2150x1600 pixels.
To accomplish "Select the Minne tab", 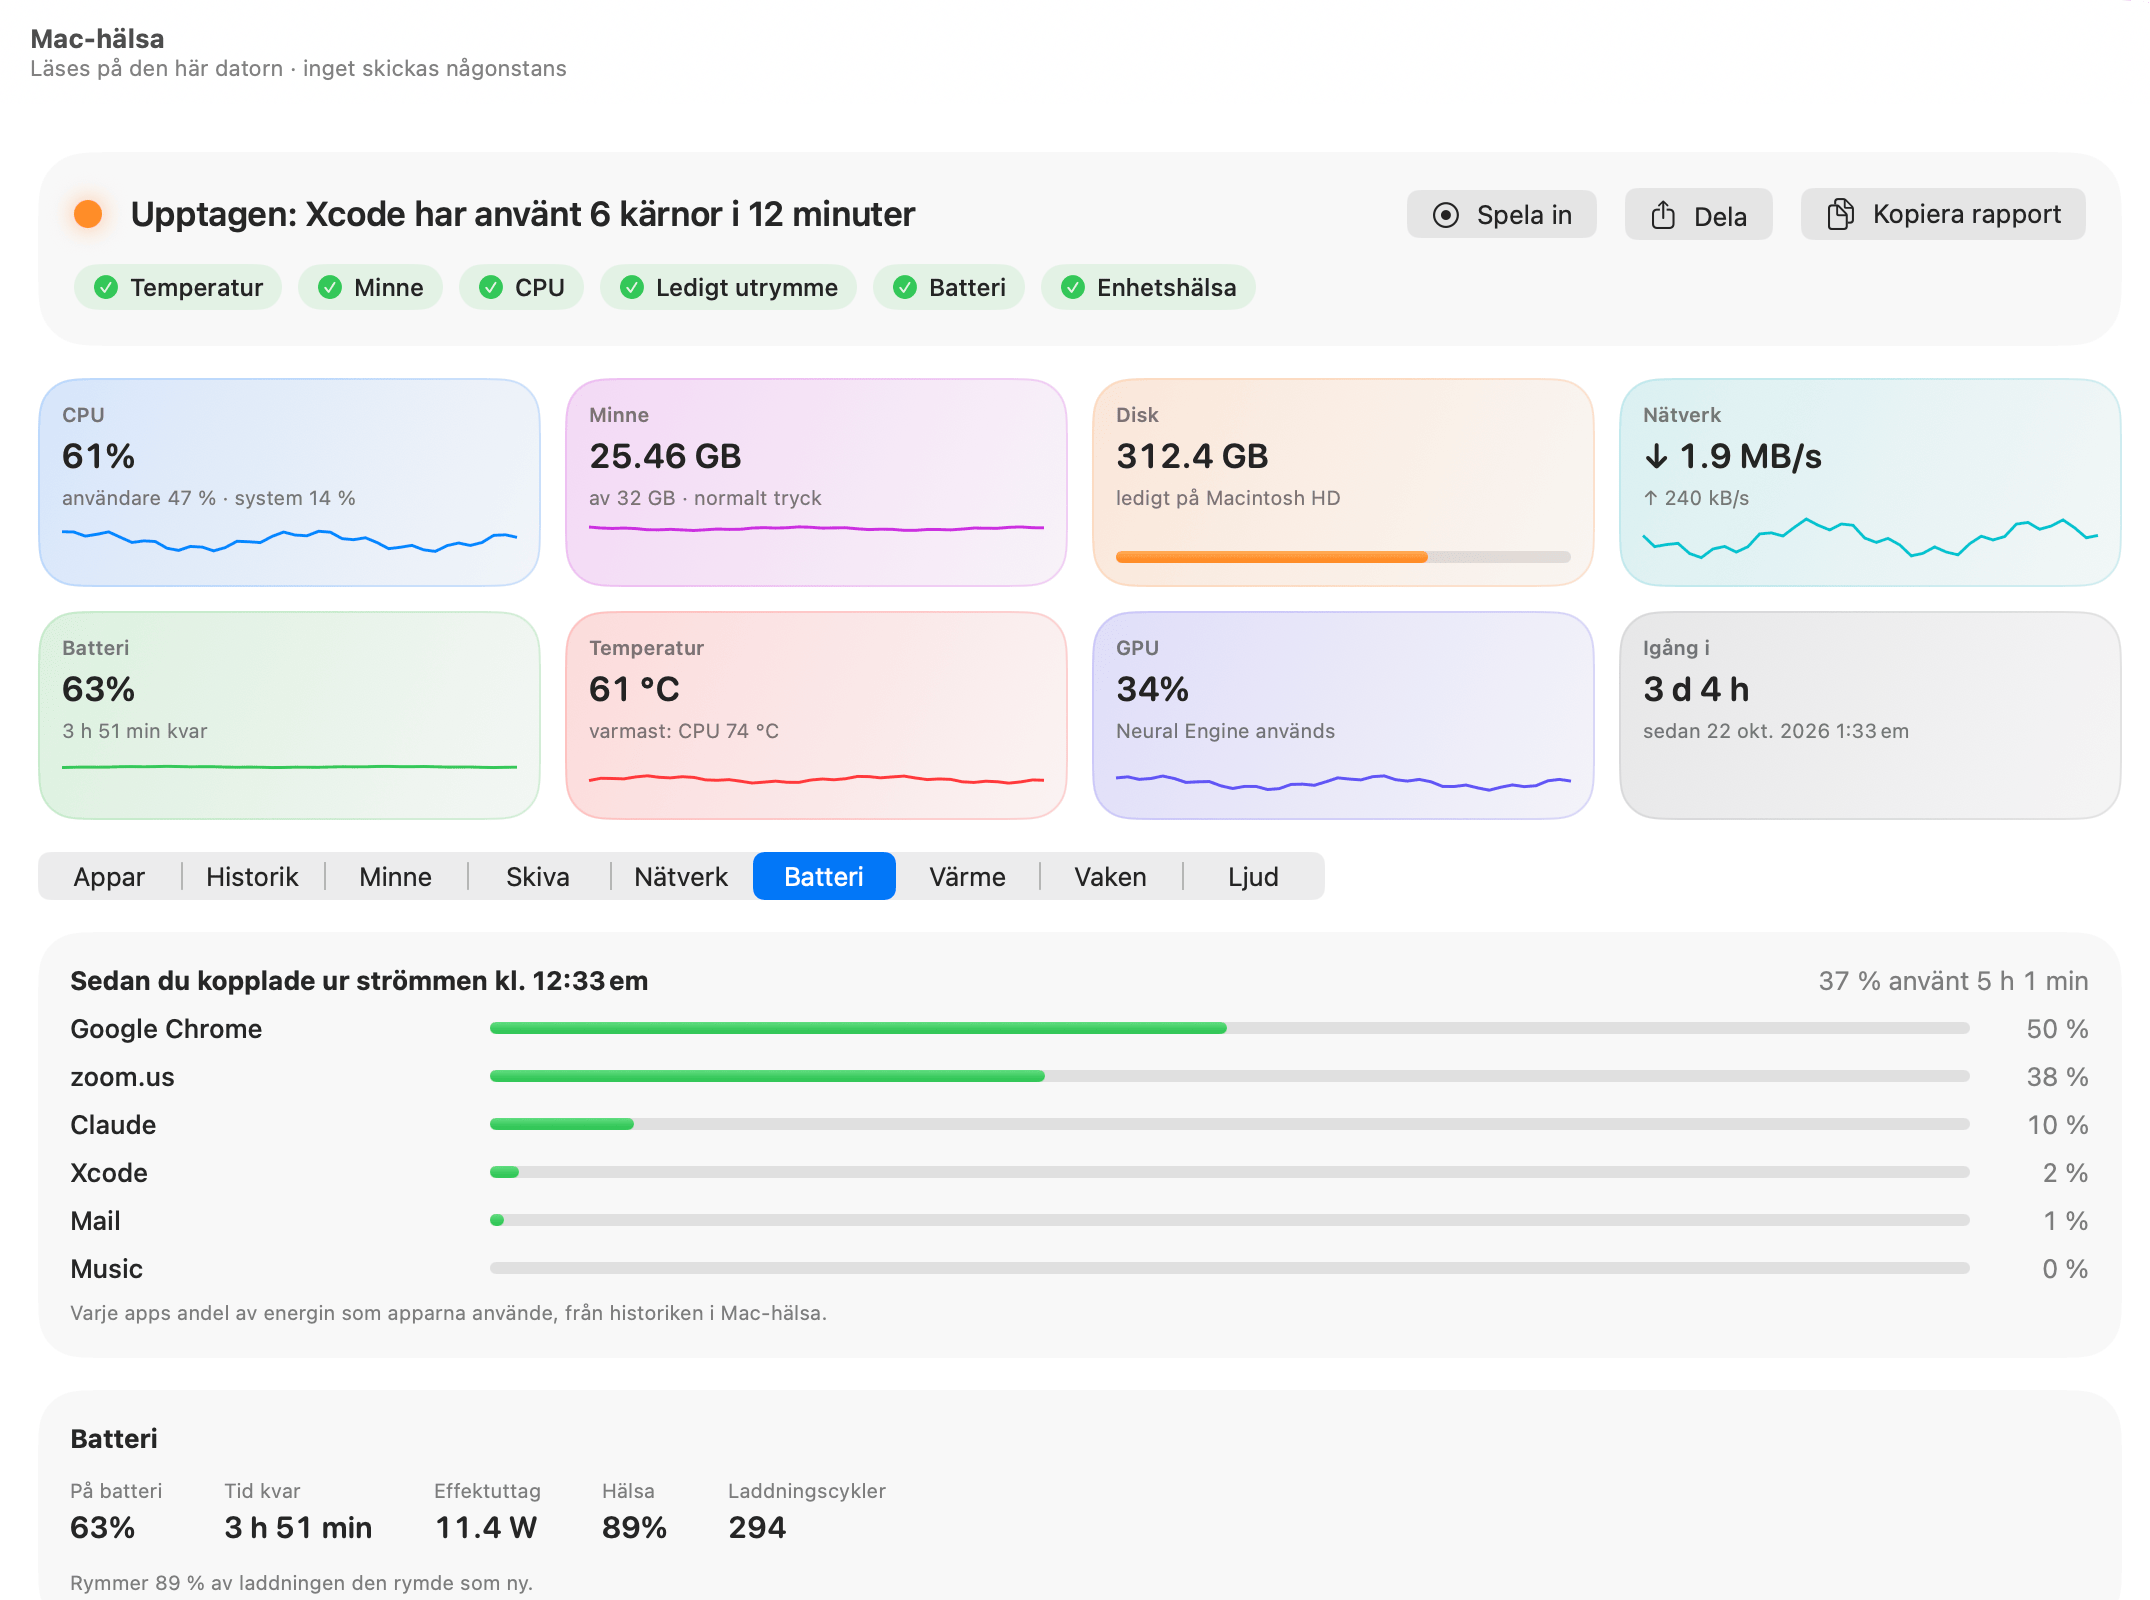I will pos(395,877).
